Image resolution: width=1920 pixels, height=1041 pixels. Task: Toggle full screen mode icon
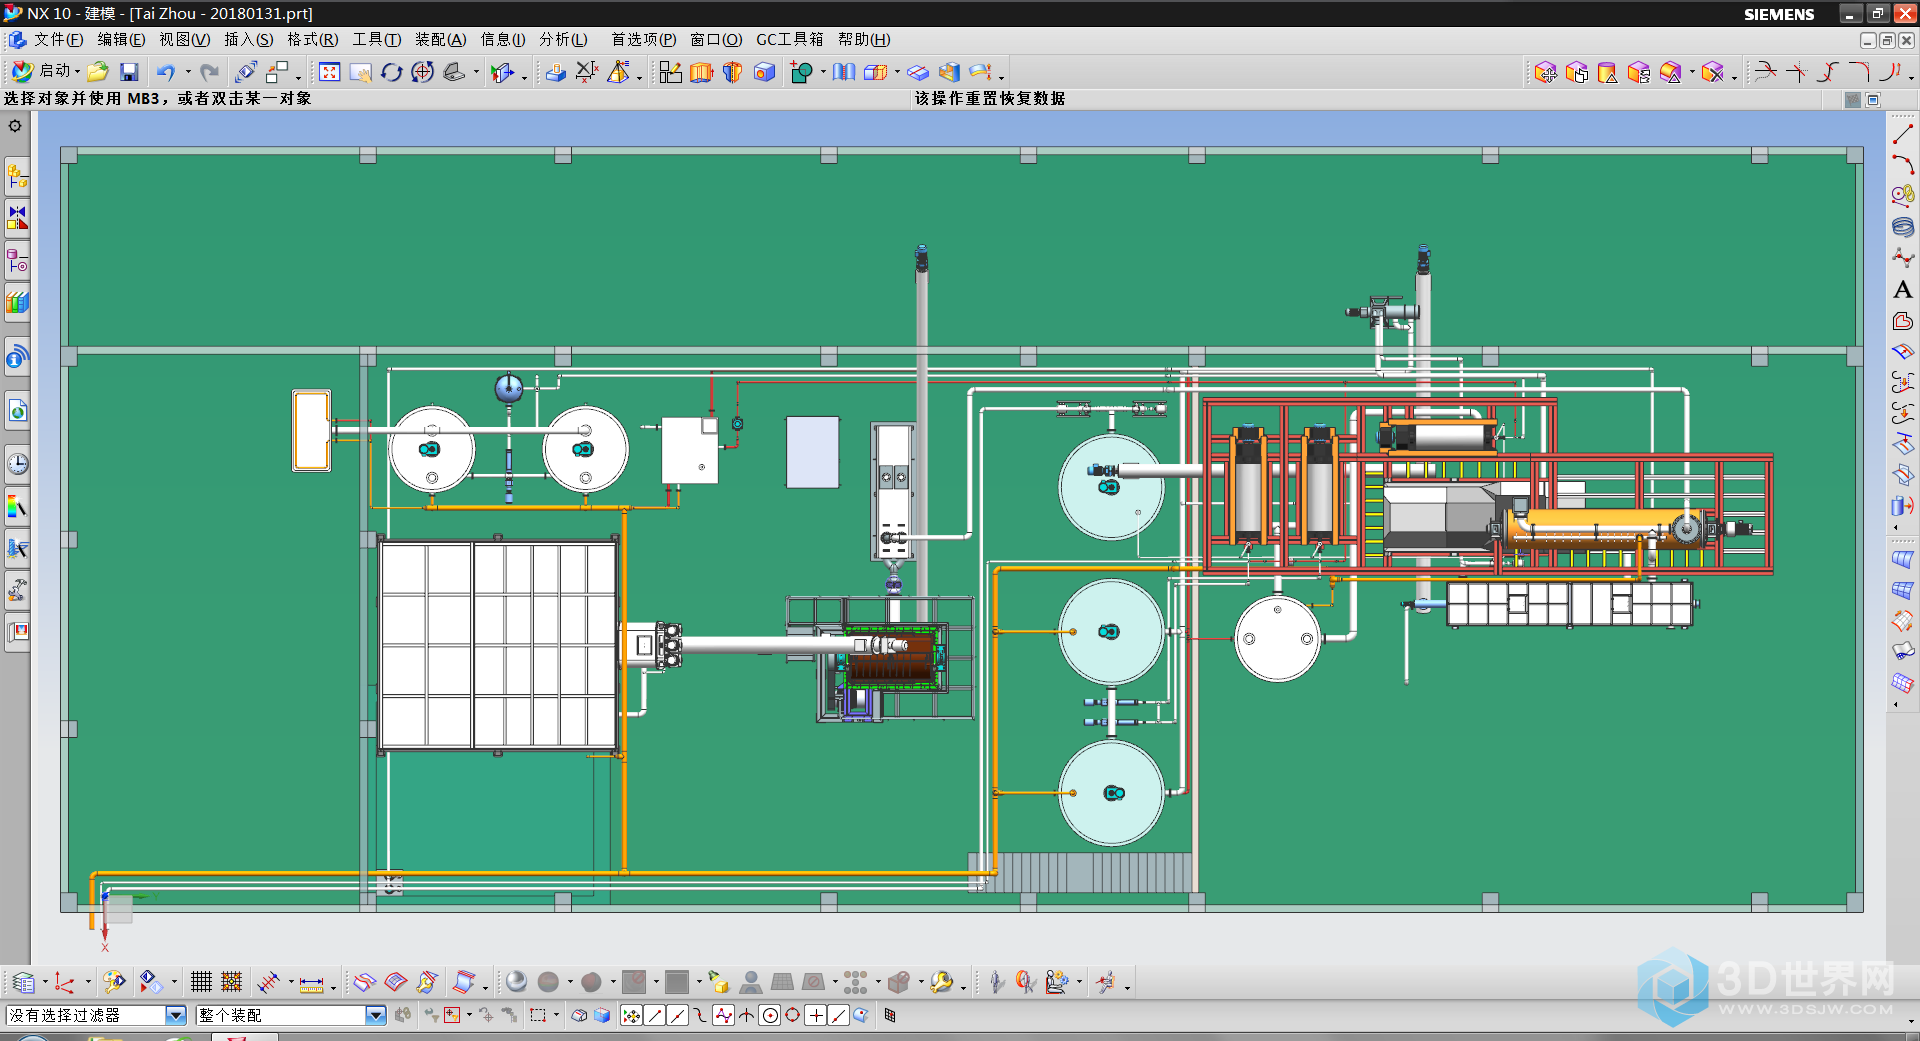pos(1873,100)
